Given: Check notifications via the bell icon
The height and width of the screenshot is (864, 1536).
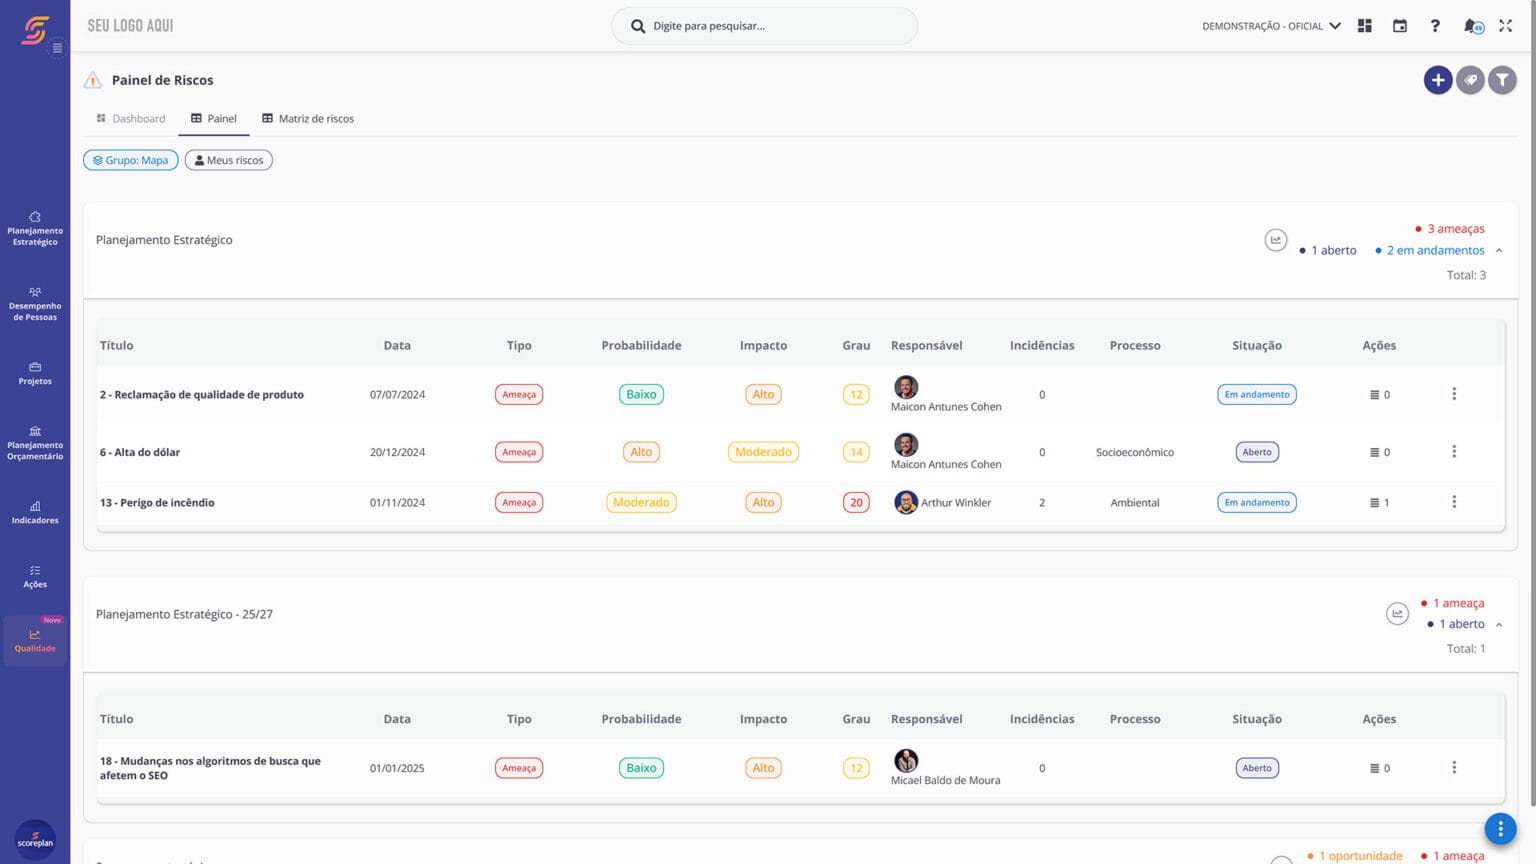Looking at the screenshot, I should (1470, 26).
